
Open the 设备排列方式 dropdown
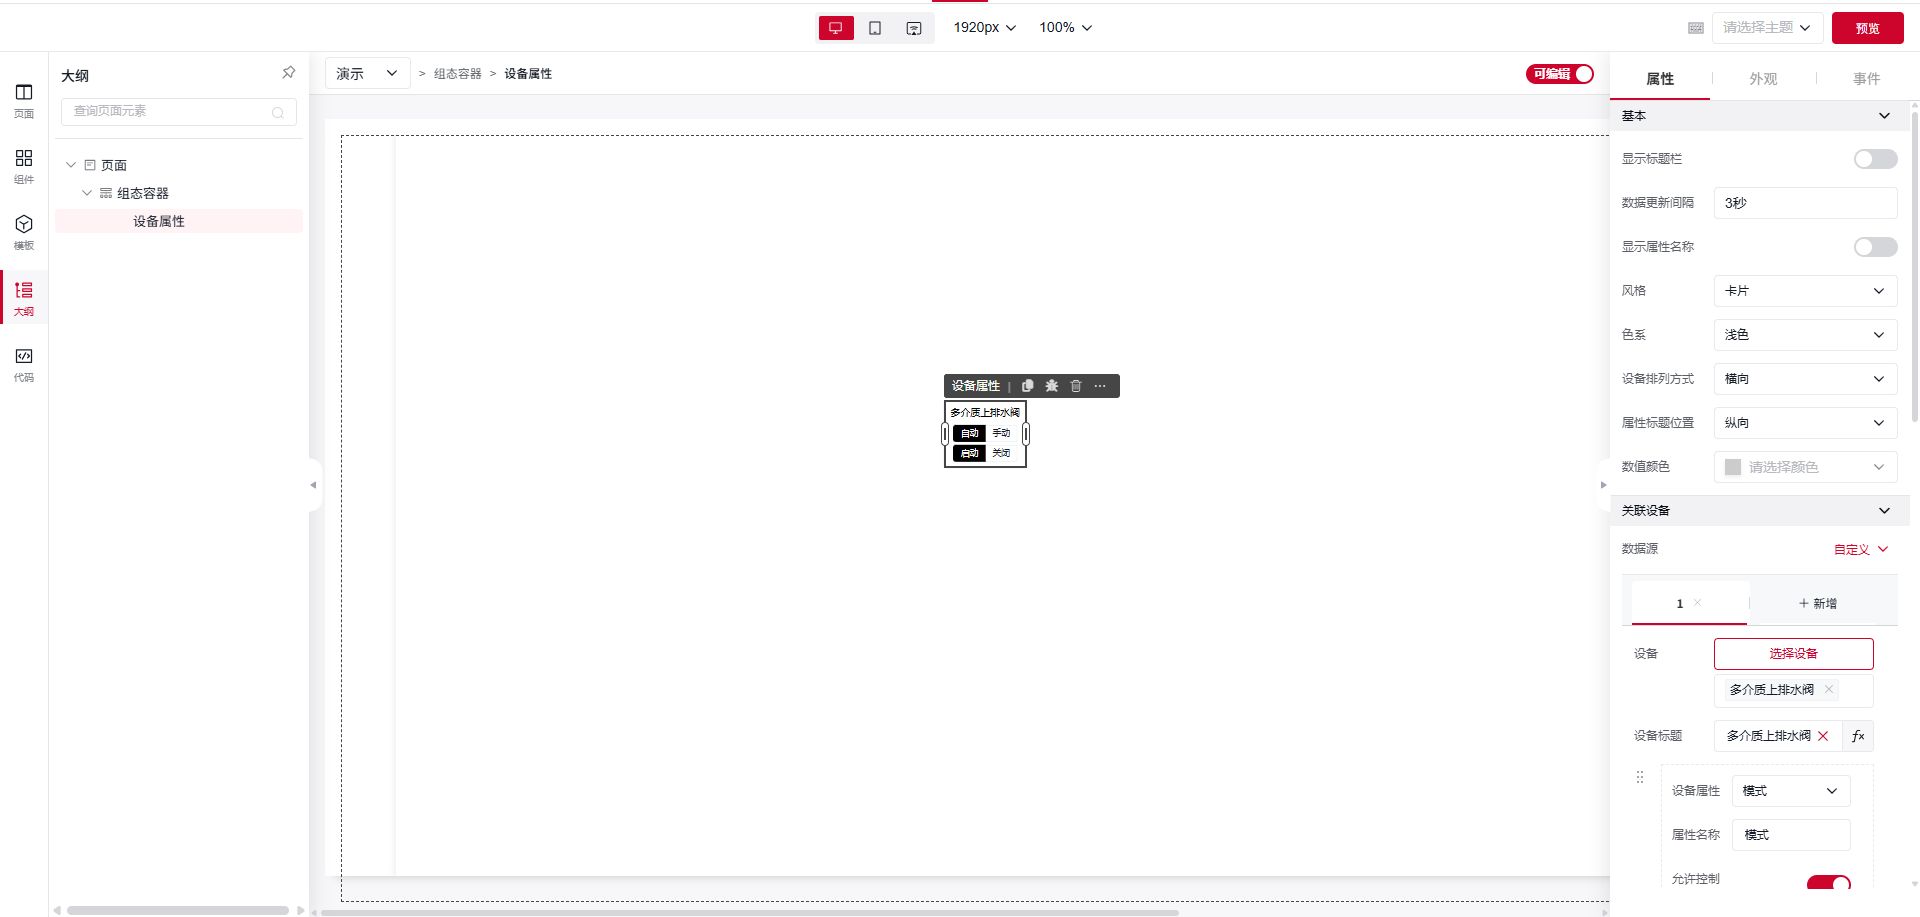(1805, 379)
